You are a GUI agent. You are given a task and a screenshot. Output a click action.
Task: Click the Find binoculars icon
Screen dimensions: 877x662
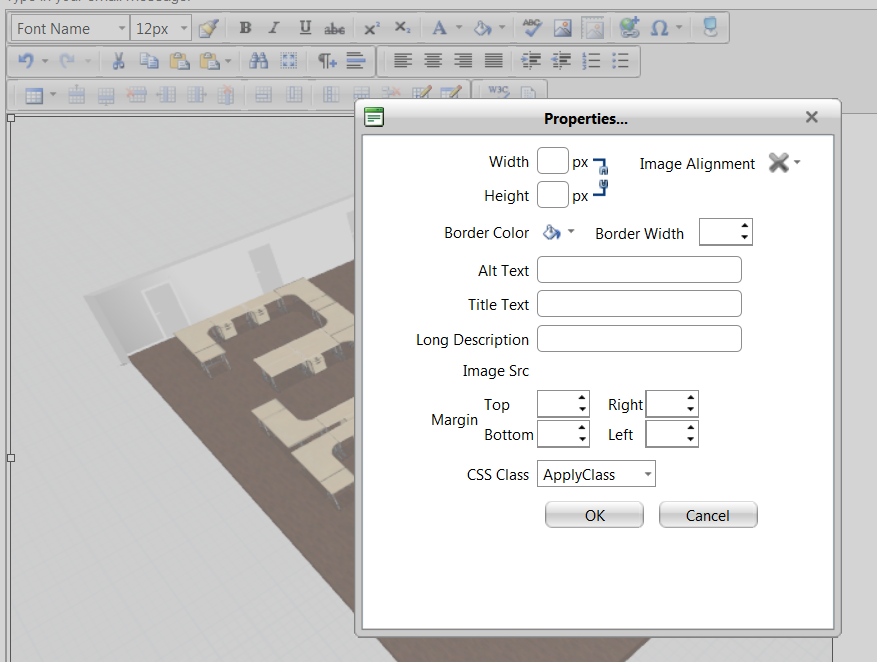click(259, 61)
